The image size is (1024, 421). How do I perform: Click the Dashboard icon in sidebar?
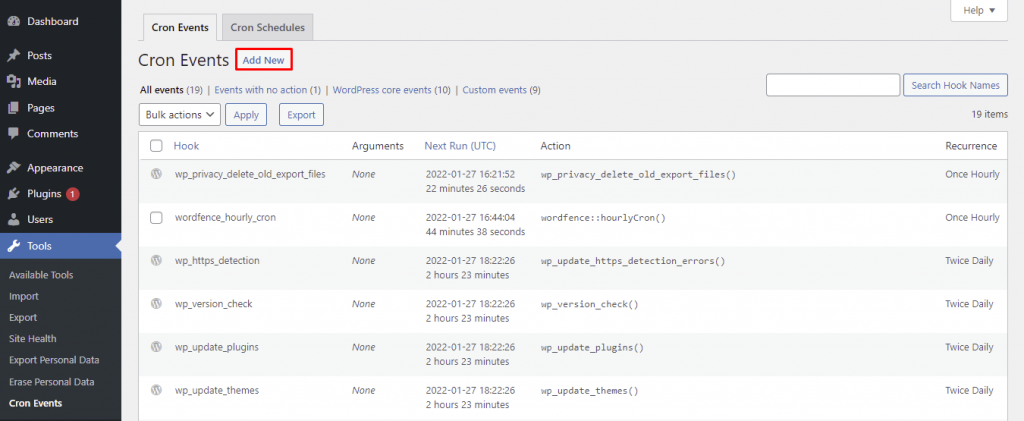pyautogui.click(x=13, y=22)
